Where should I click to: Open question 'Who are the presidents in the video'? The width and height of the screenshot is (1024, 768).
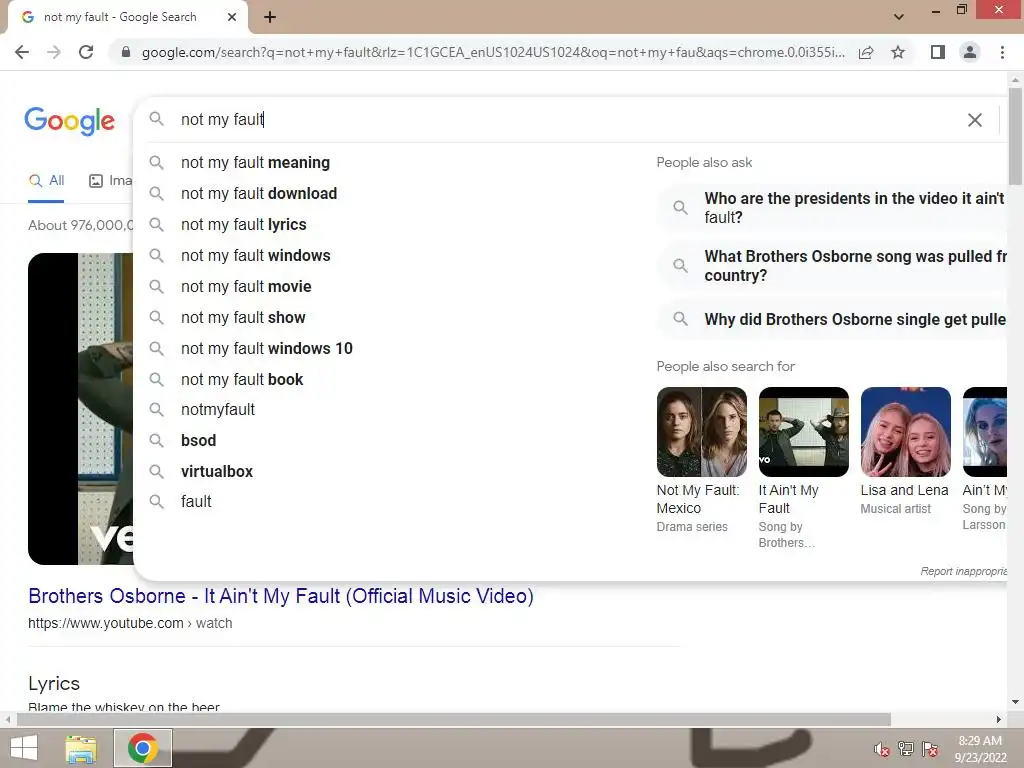click(833, 208)
